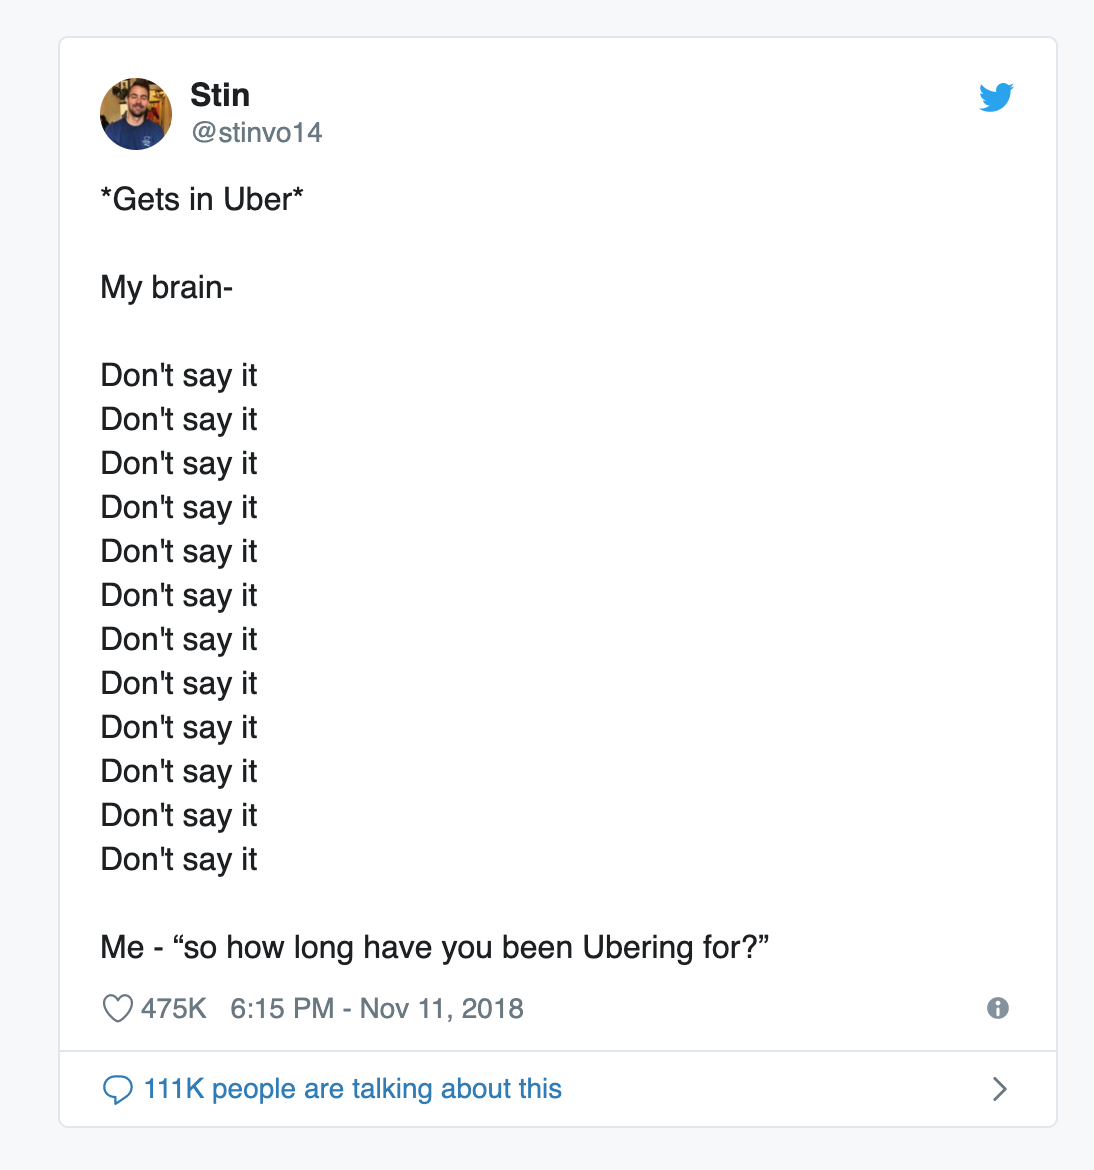
Task: Click the word Uber in first line
Action: pyautogui.click(x=257, y=199)
